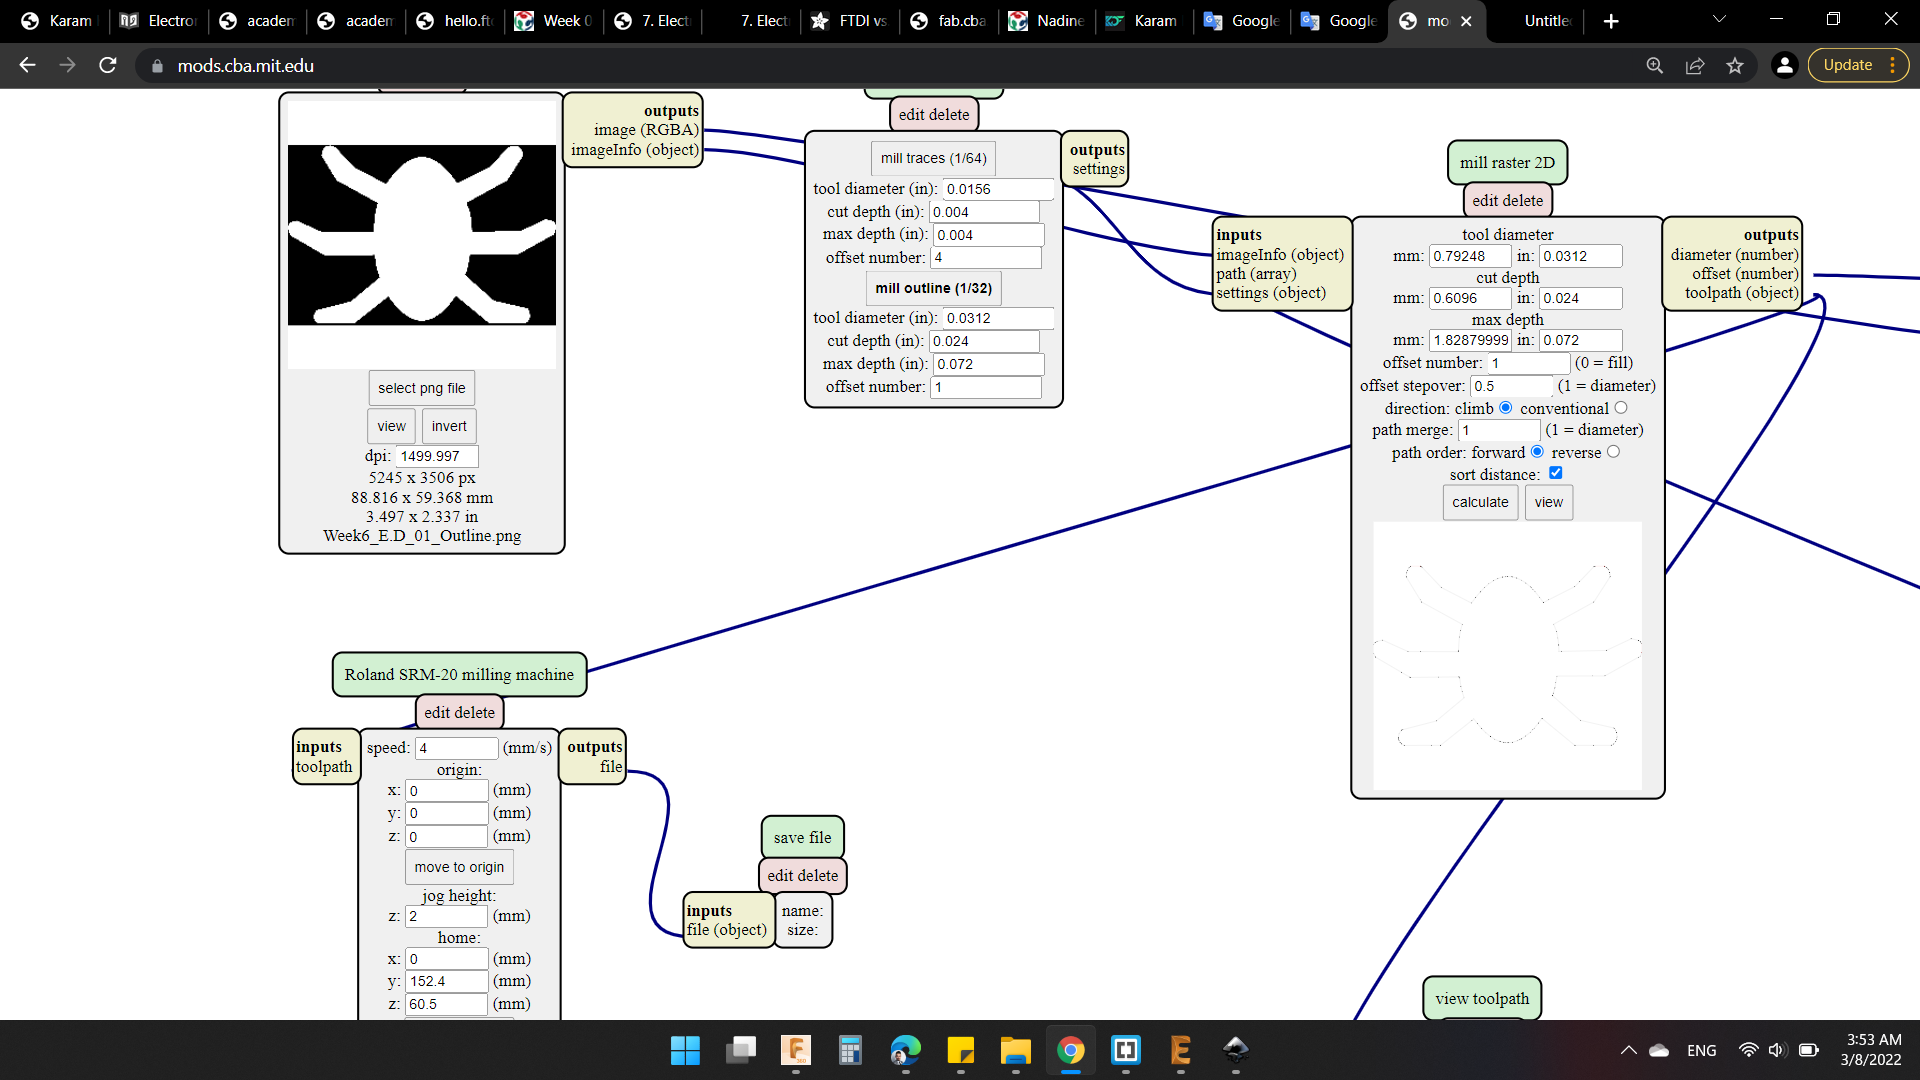Click the move to origin button
The width and height of the screenshot is (1920, 1080).
coord(459,867)
